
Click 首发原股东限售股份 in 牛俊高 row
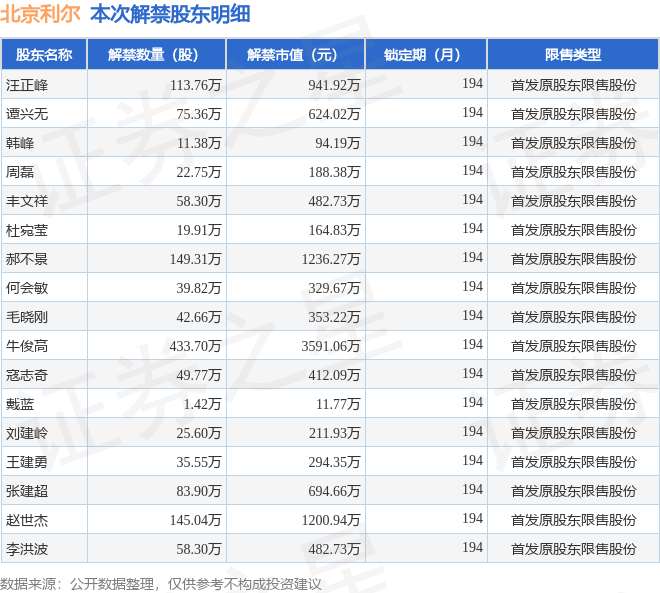(573, 346)
